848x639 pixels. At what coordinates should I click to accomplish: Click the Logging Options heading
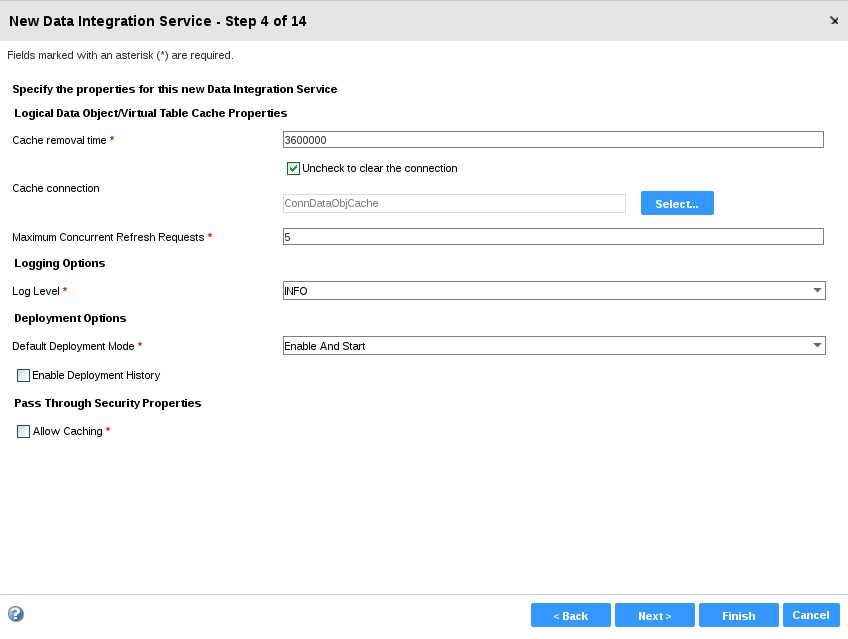[59, 263]
